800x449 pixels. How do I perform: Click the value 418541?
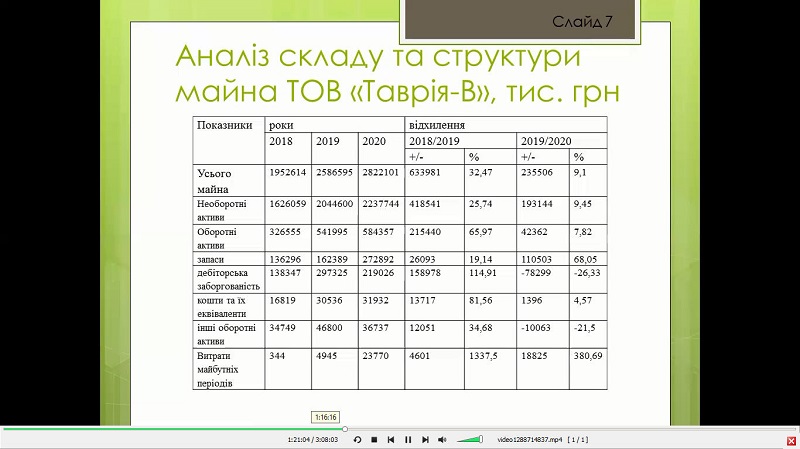click(425, 204)
